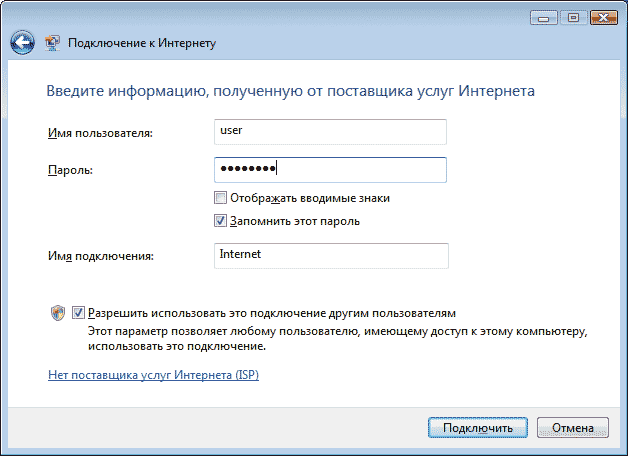Image resolution: width=628 pixels, height=456 pixels.
Task: Enable the 'Отображать вводимые знаки' checkbox
Action: pos(221,198)
